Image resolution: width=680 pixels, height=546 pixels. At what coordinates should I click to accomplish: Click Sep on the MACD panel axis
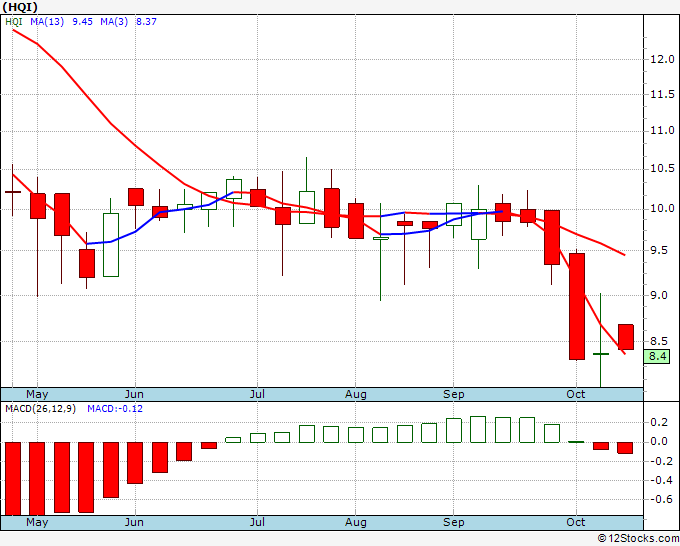pos(454,522)
